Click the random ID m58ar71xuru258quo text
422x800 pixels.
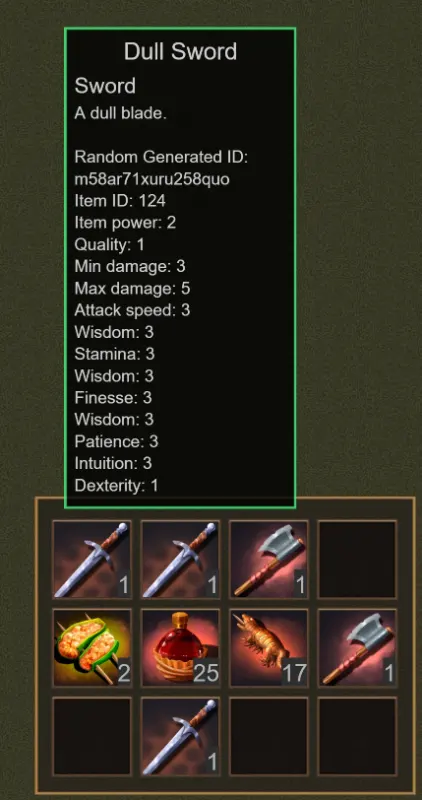(152, 179)
